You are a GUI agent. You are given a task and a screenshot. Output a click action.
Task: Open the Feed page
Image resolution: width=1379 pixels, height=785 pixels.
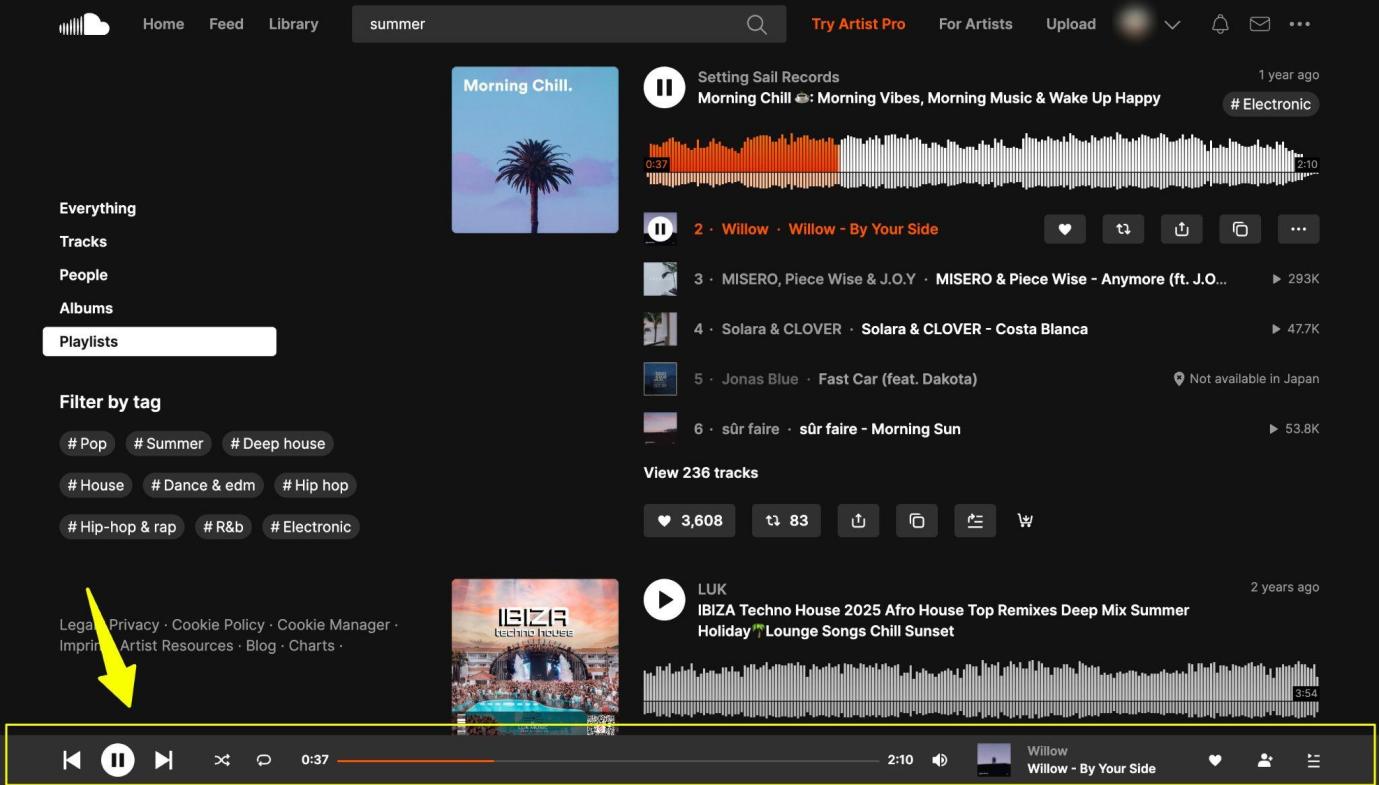226,24
